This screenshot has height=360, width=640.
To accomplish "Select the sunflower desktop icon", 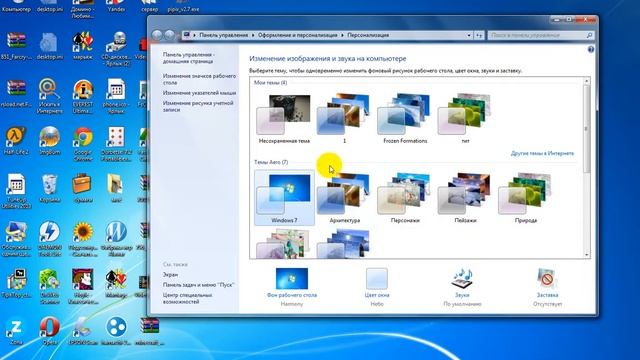I will 83,239.
